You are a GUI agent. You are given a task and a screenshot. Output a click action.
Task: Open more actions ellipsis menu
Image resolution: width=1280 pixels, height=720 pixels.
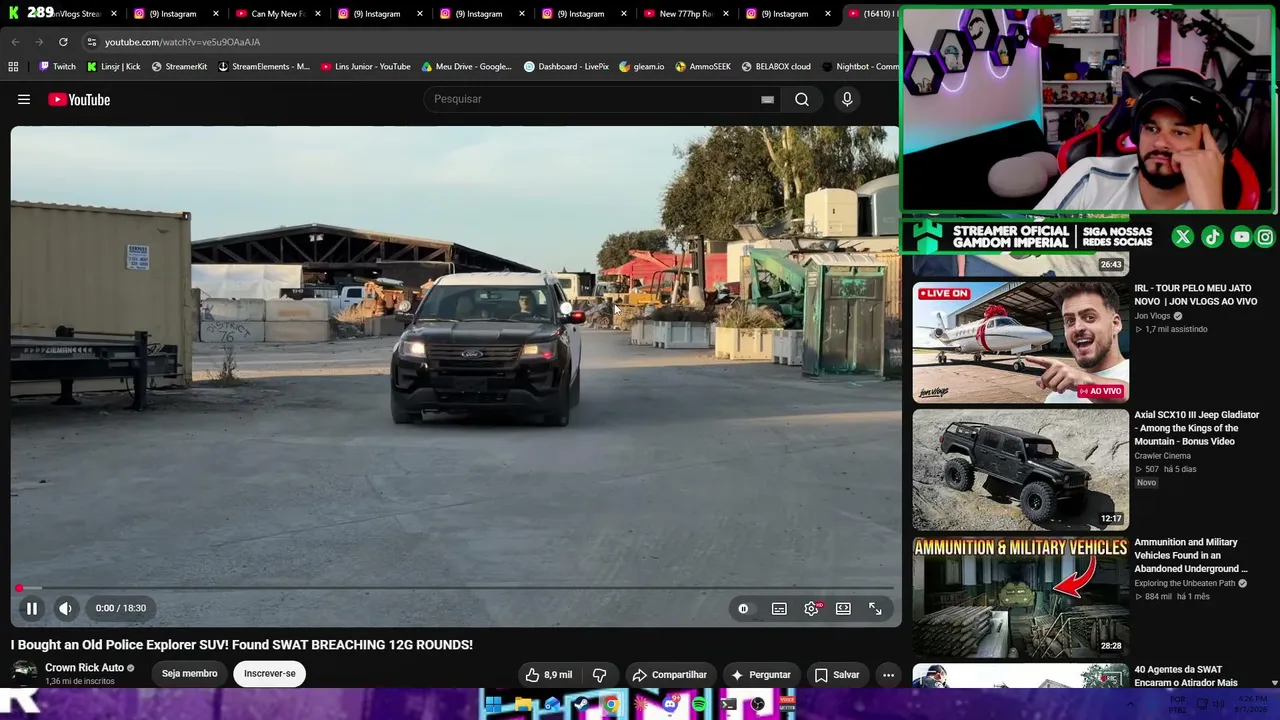(x=888, y=675)
